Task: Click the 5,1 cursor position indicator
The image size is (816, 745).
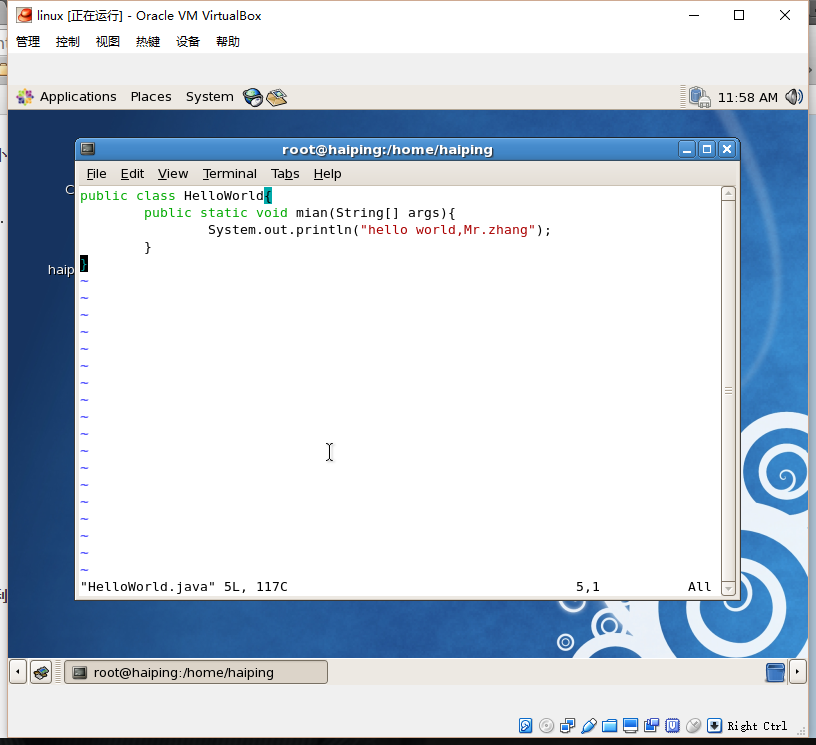Action: pyautogui.click(x=588, y=587)
